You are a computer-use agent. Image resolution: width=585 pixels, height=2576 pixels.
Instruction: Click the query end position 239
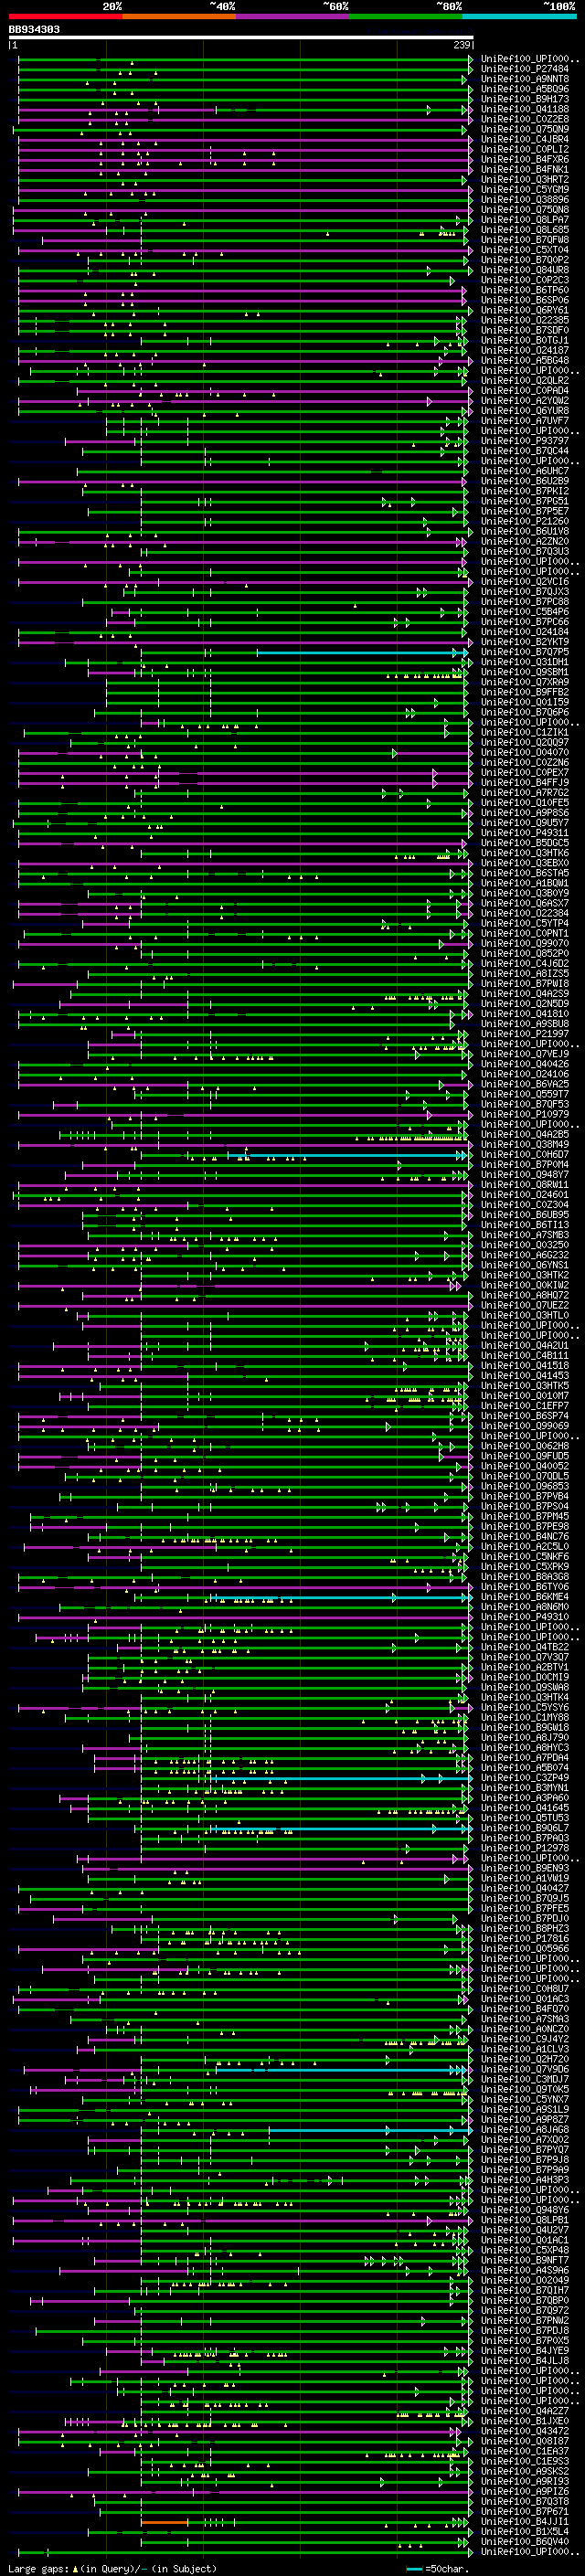point(462,45)
